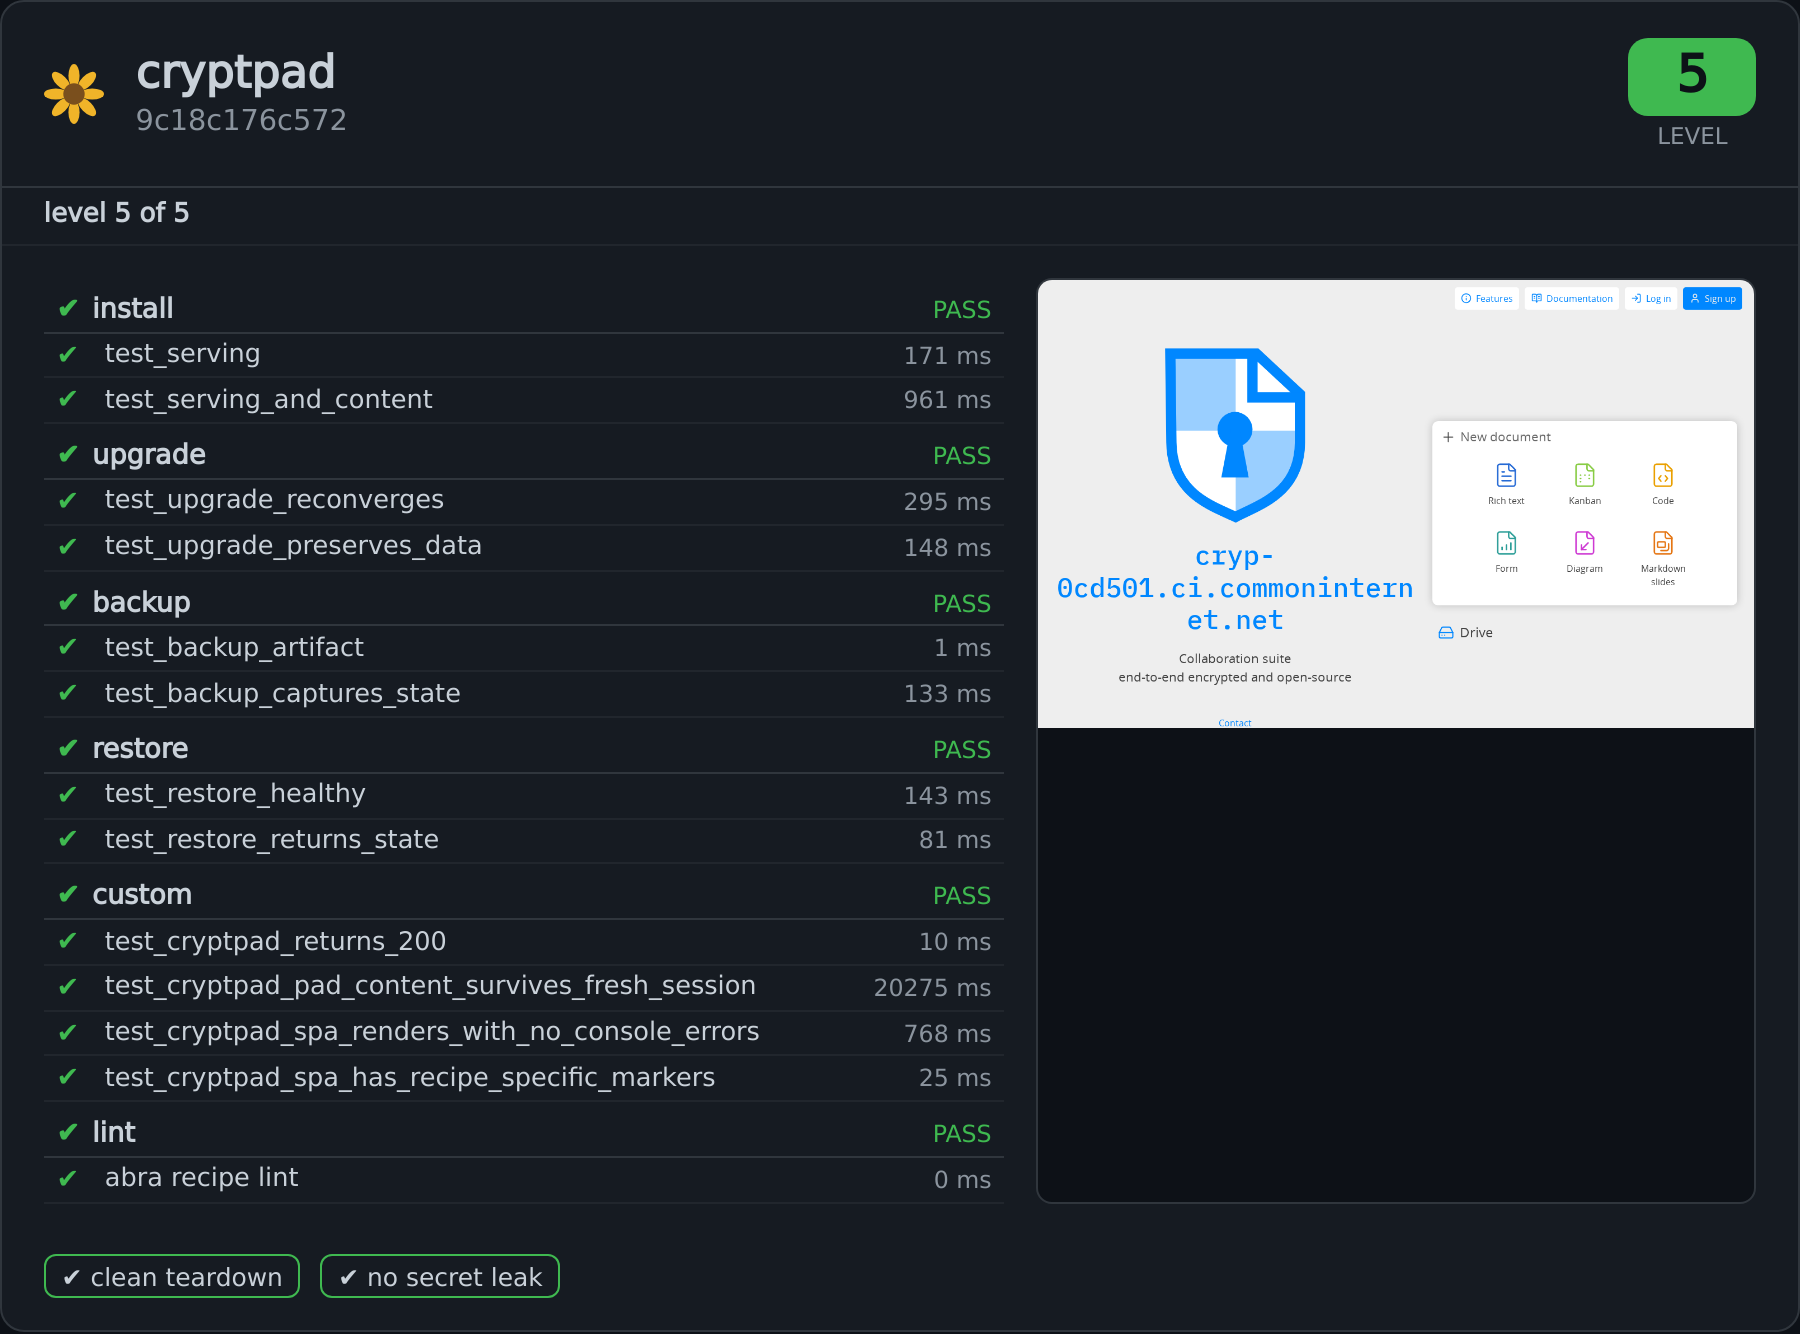Click the test_restore_returns_state row label
The image size is (1800, 1334).
[x=271, y=839]
